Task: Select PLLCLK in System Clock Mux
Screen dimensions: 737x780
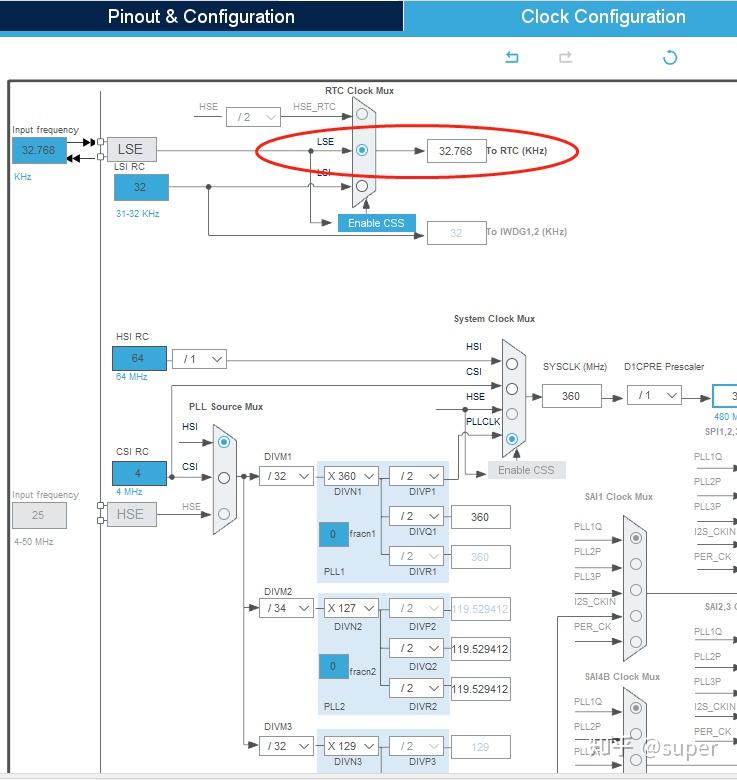Action: [512, 439]
